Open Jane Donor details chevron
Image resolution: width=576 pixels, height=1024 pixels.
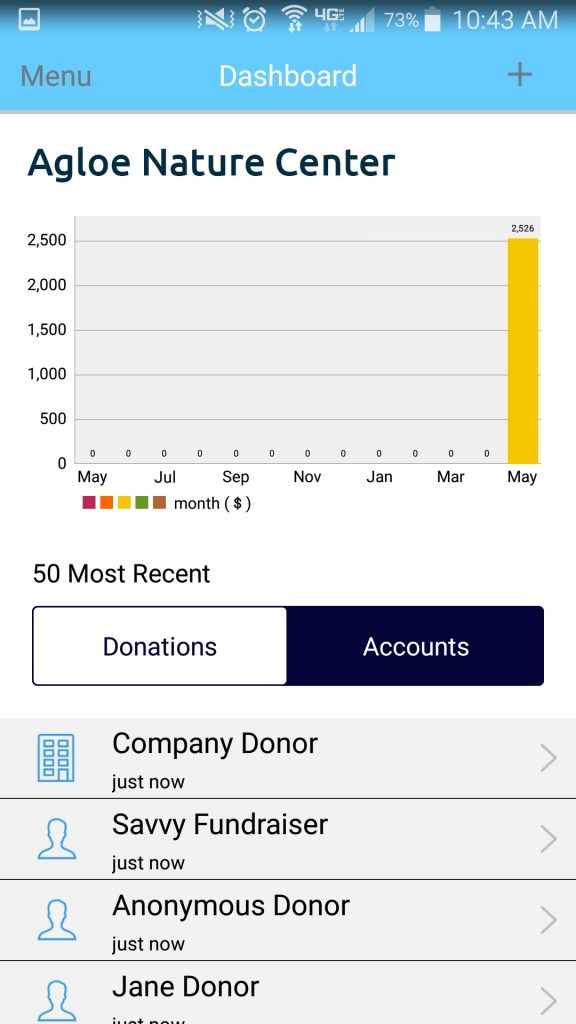(549, 1001)
